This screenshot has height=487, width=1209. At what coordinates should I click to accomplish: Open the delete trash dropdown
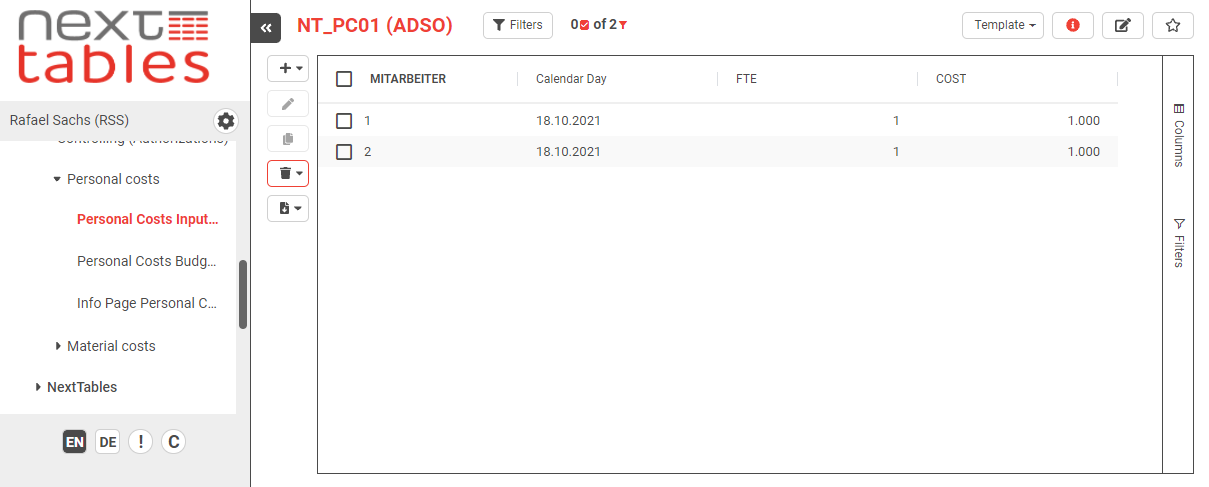(x=288, y=174)
